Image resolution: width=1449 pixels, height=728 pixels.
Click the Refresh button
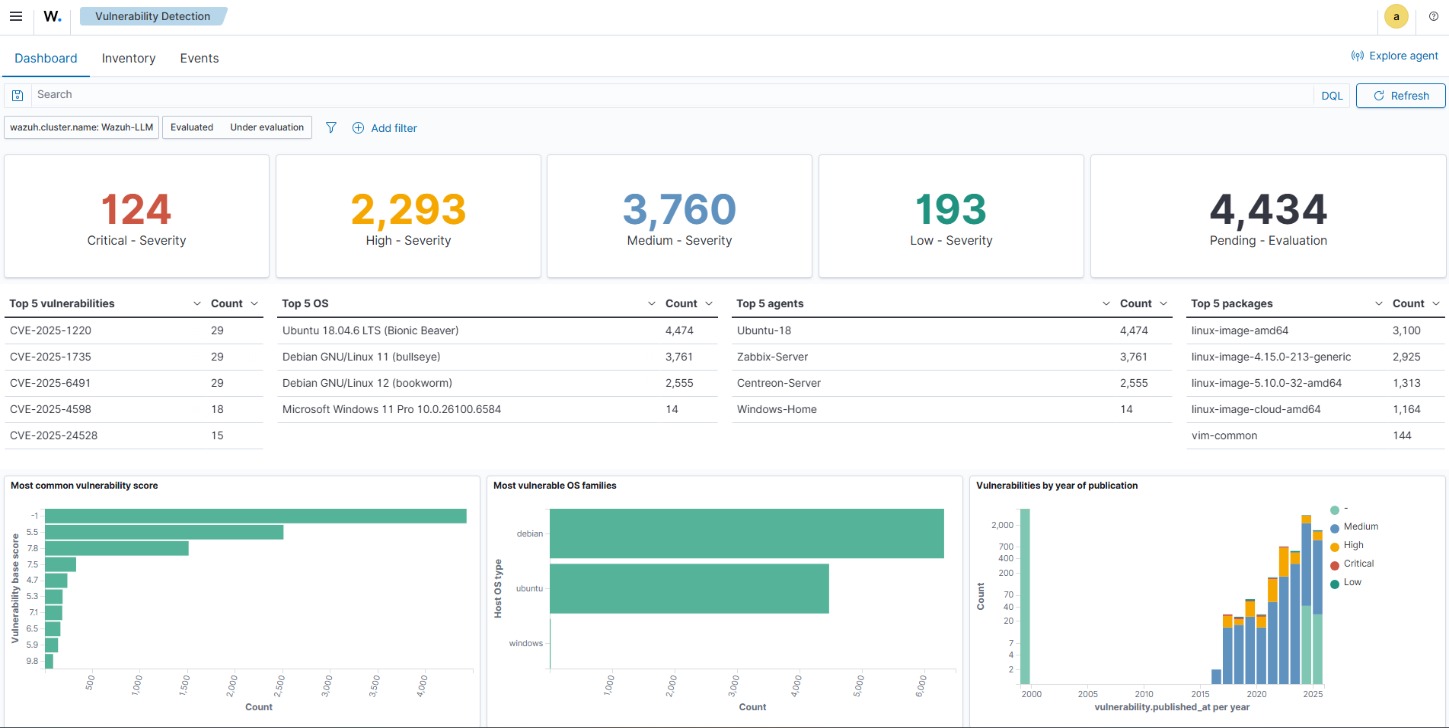coord(1400,95)
